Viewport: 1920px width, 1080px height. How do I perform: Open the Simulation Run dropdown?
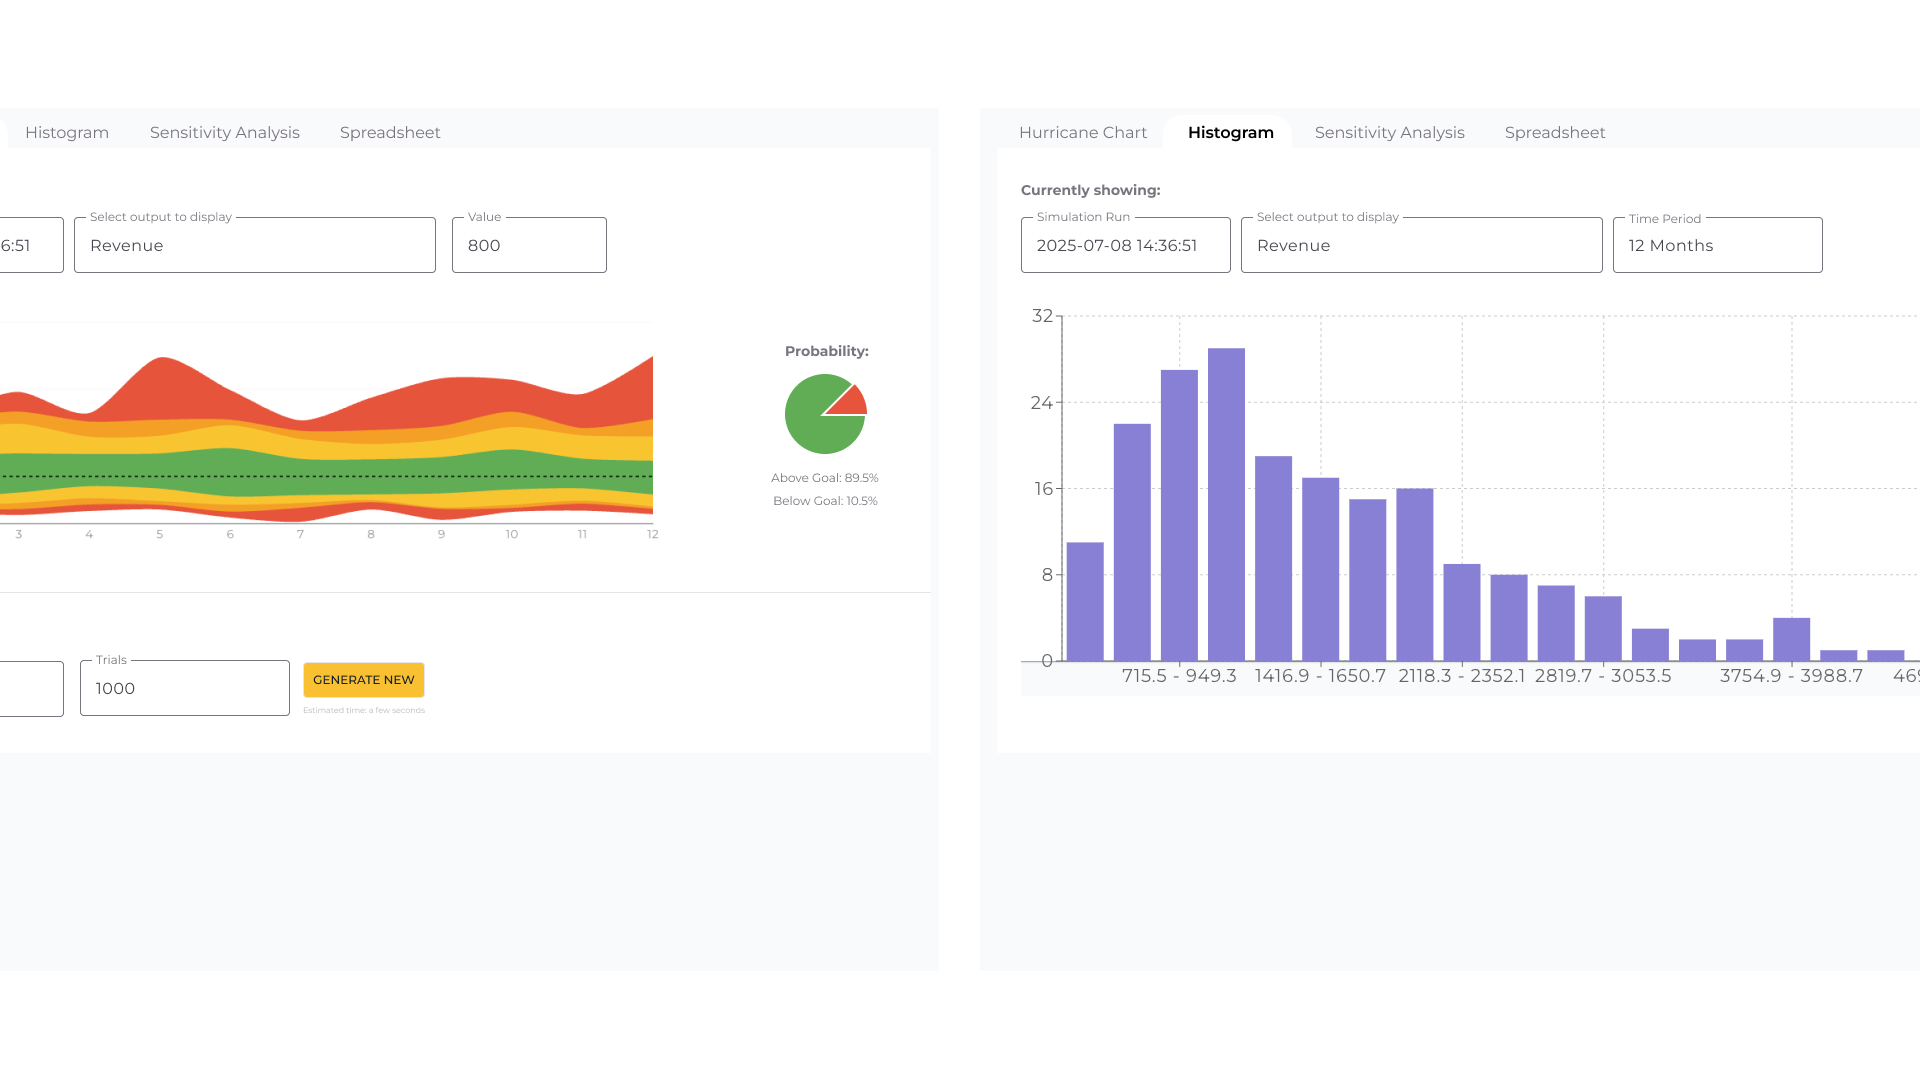(x=1125, y=245)
